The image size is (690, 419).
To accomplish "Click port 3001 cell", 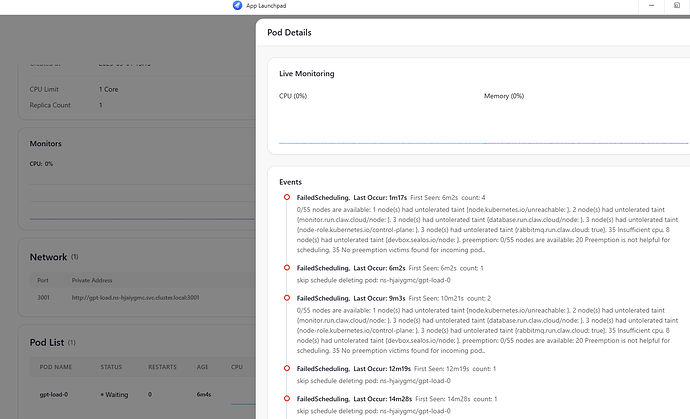I will 43,298.
